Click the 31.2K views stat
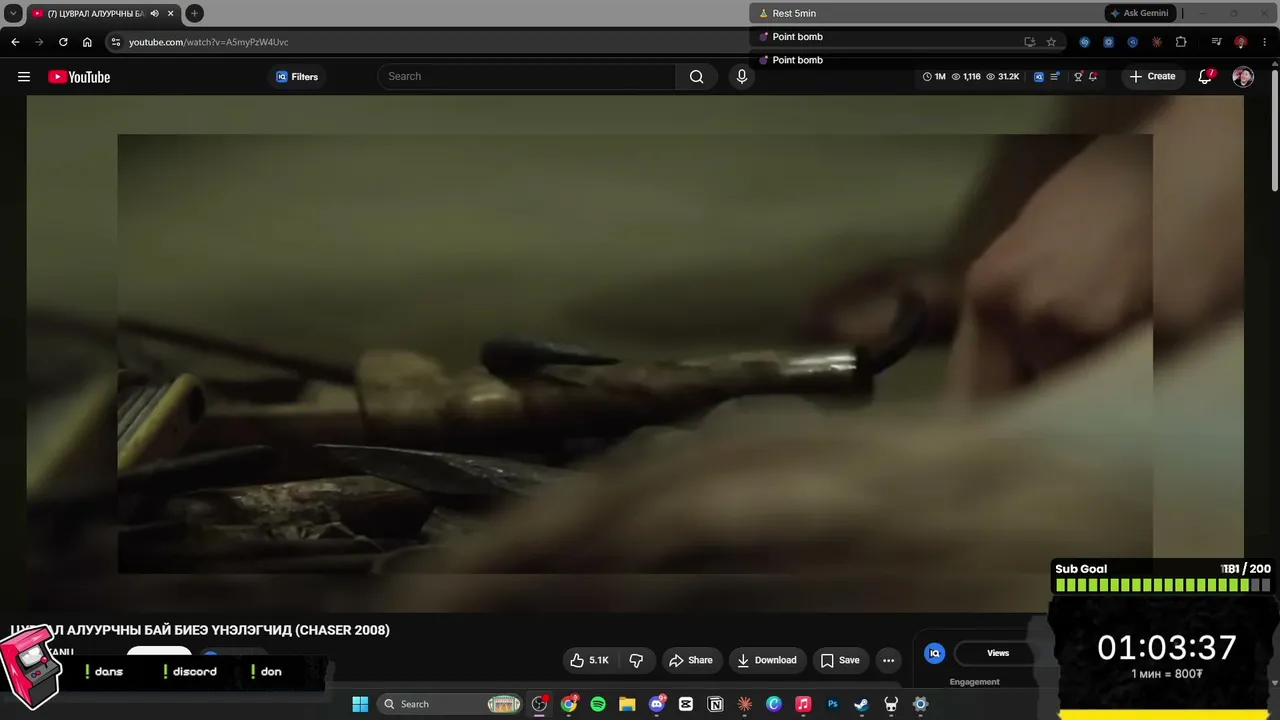Screen dimensions: 1280x720 click(x=1003, y=77)
